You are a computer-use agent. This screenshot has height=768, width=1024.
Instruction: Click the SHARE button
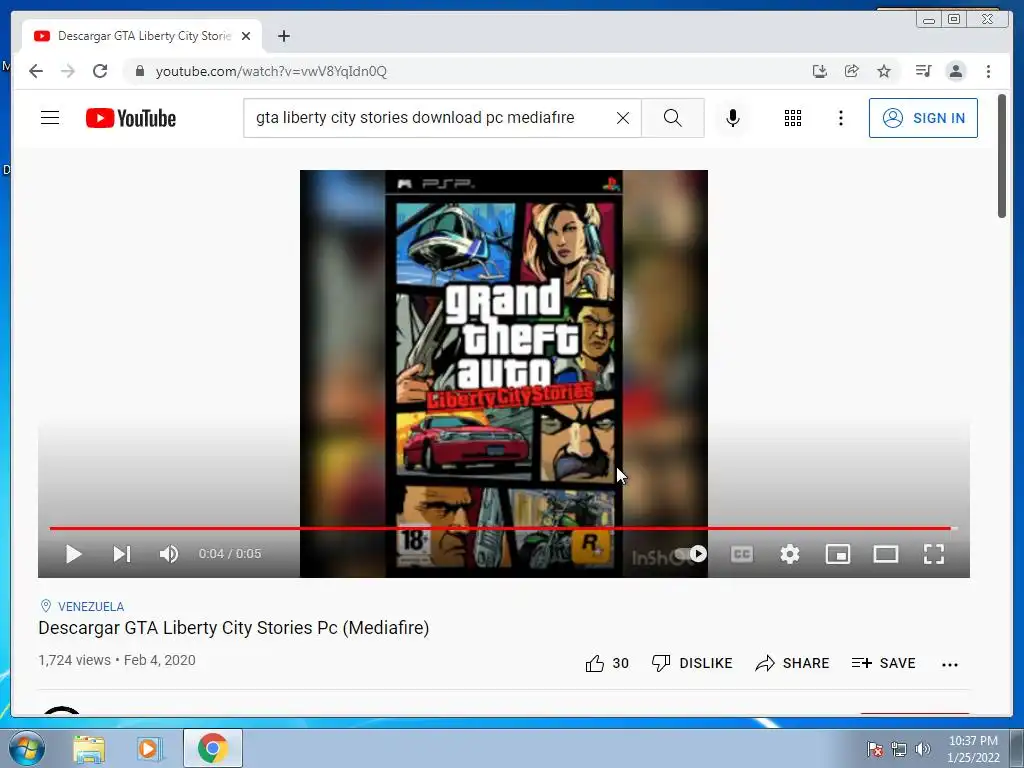[x=792, y=664]
